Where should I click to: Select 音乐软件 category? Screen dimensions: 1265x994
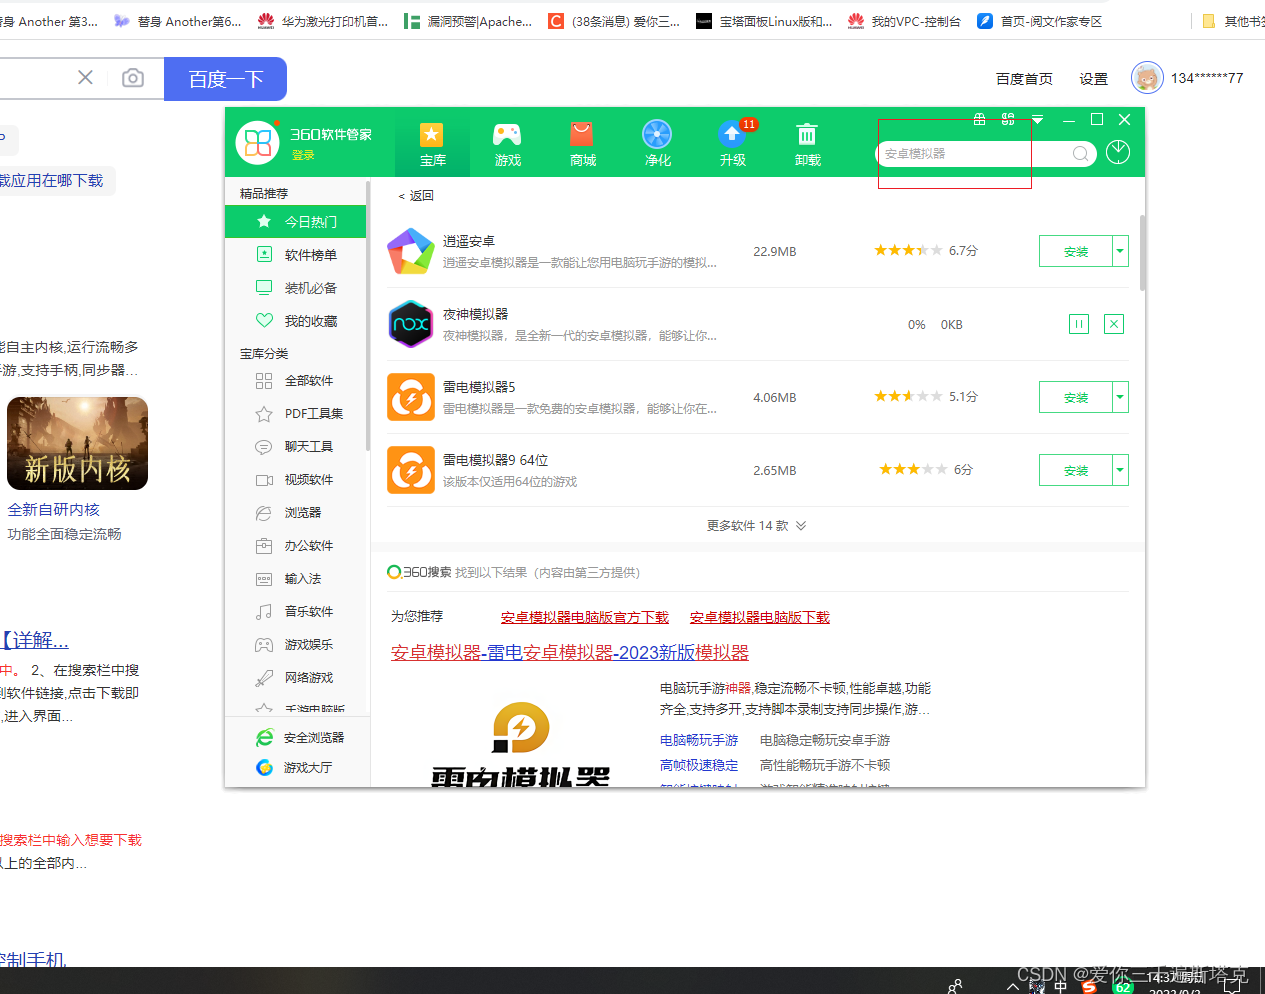point(296,612)
